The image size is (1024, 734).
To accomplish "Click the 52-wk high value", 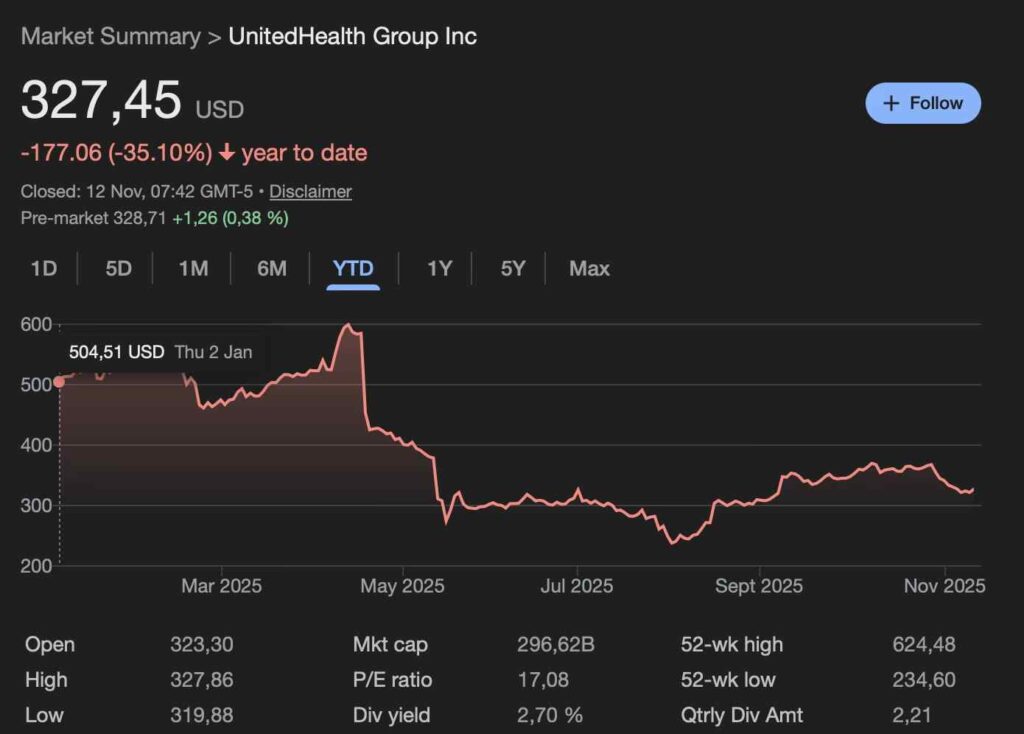I will click(923, 645).
